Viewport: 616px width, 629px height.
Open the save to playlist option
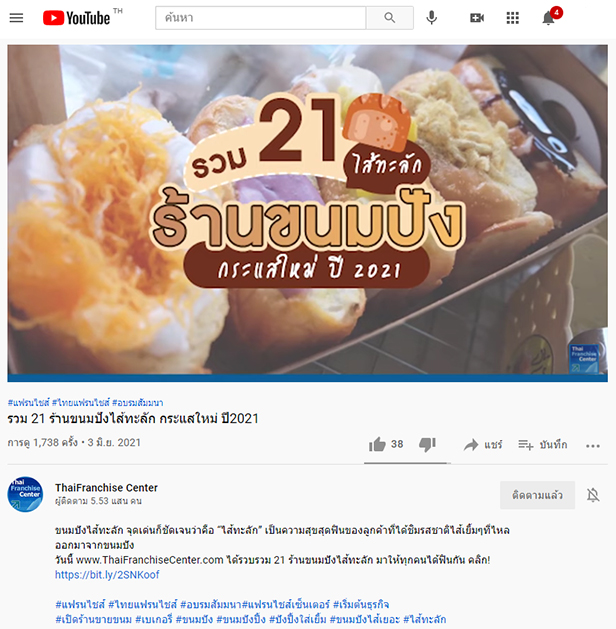[543, 444]
